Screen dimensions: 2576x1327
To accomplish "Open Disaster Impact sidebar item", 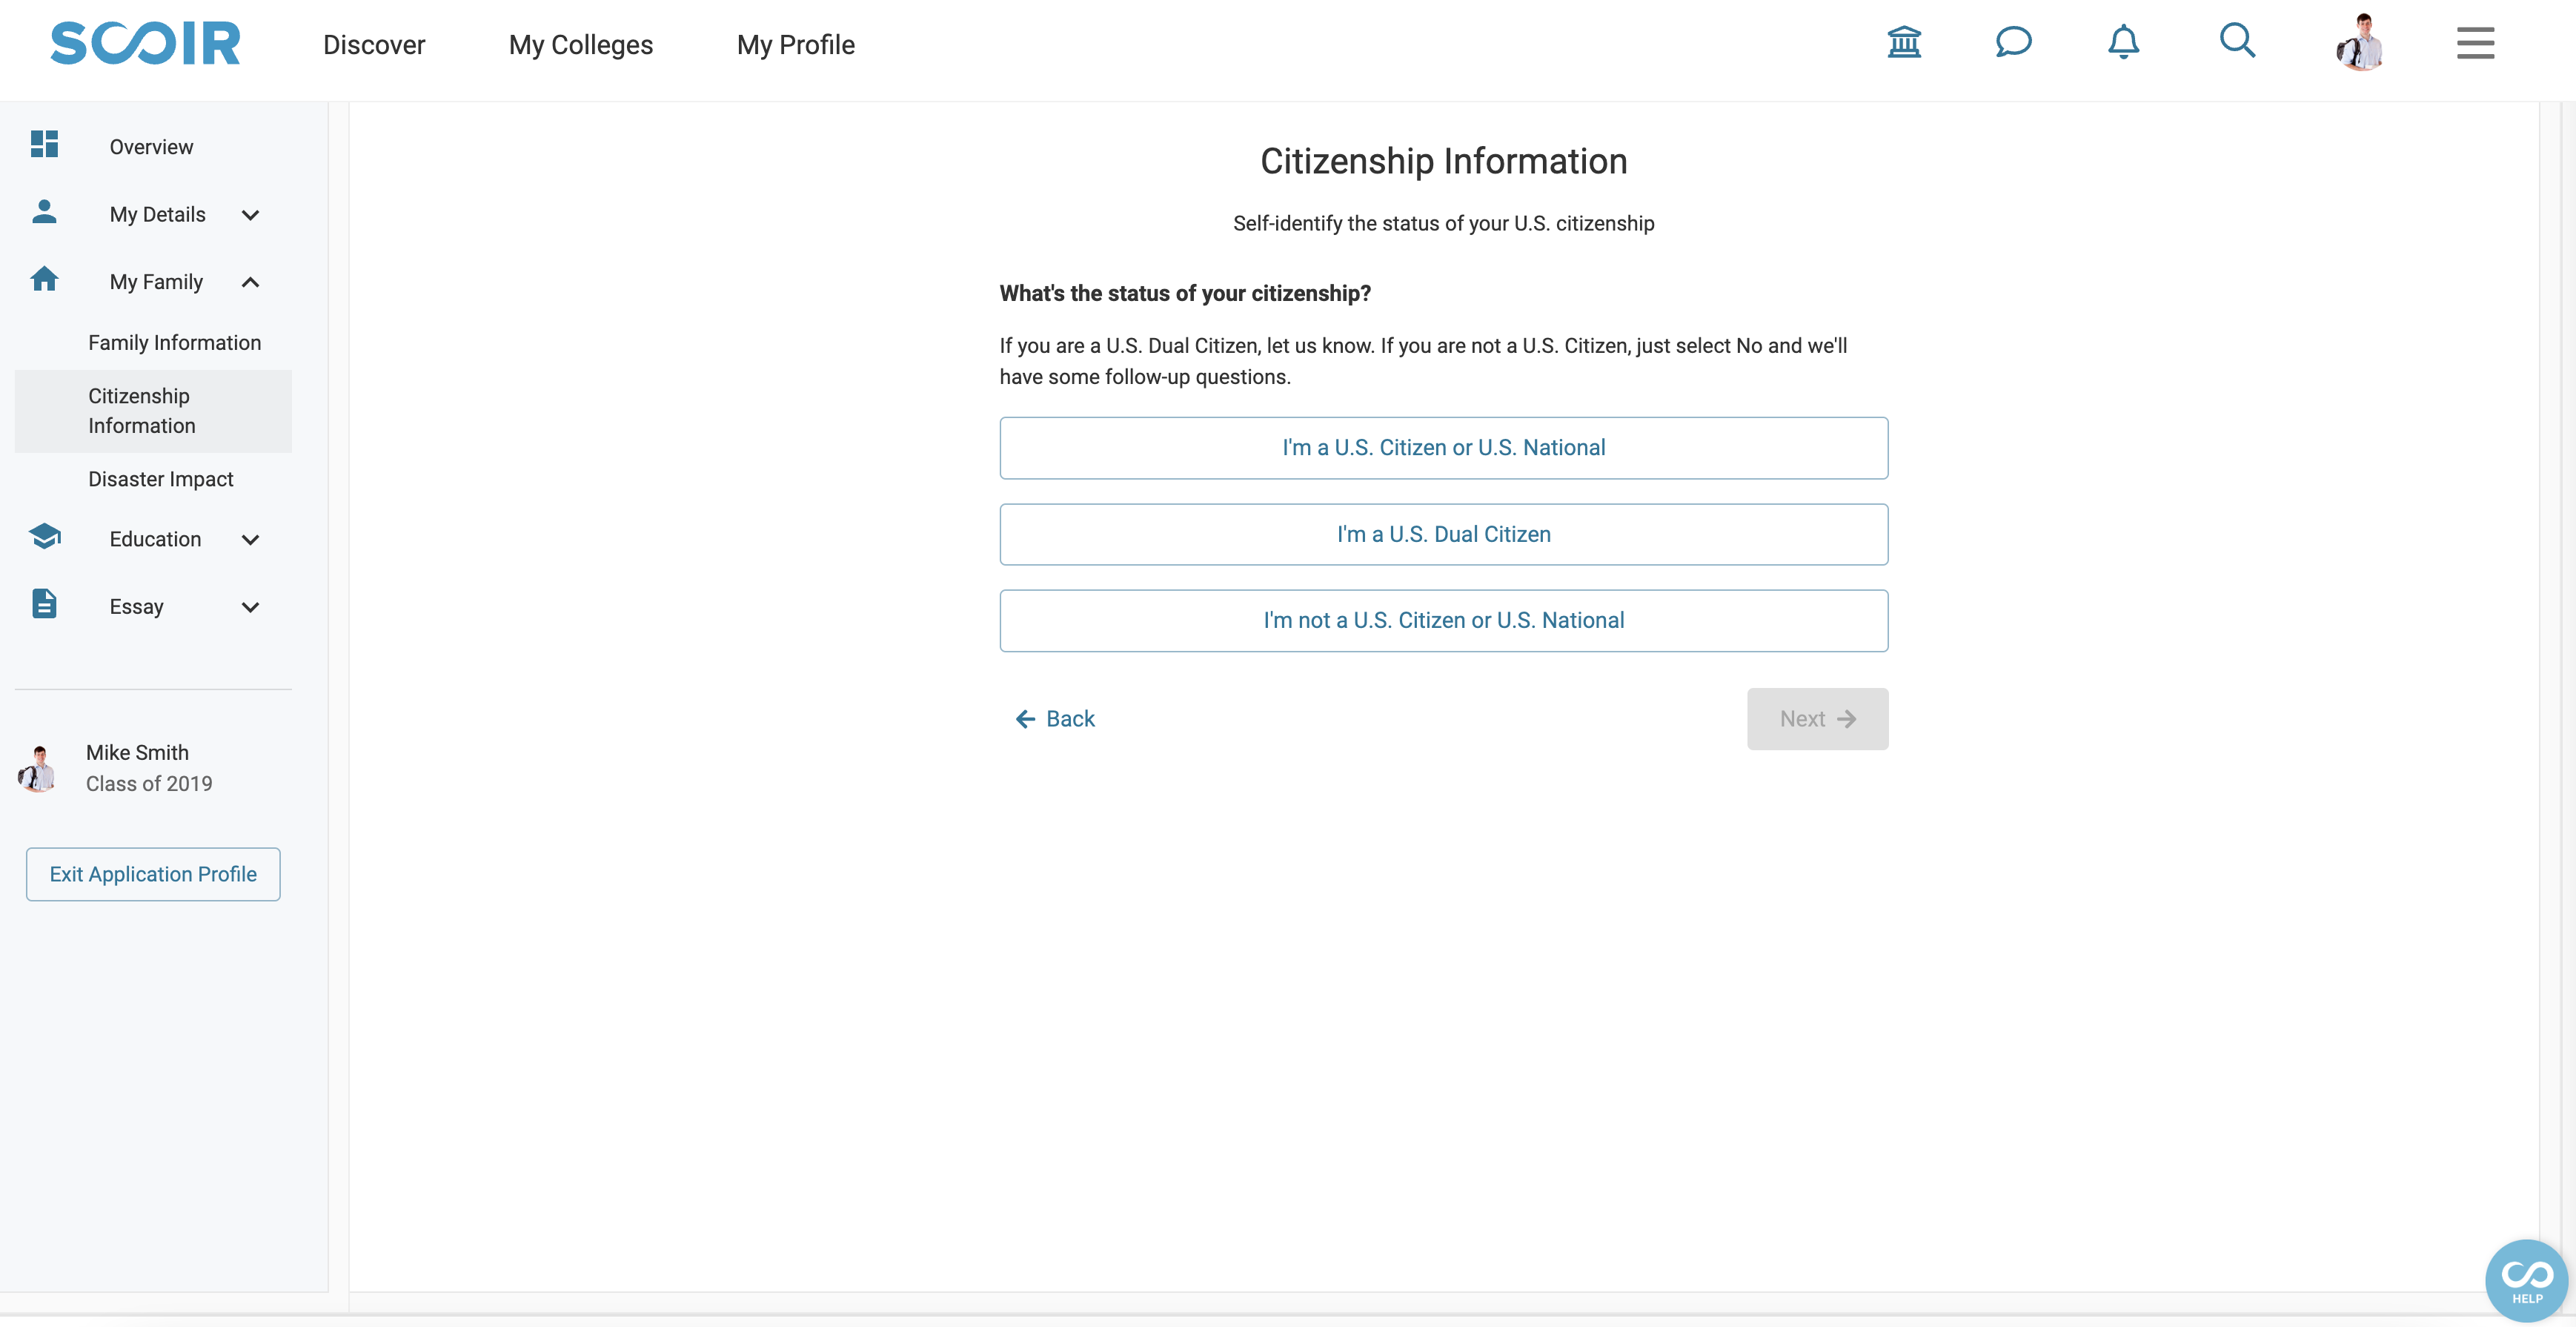I will click(x=160, y=479).
